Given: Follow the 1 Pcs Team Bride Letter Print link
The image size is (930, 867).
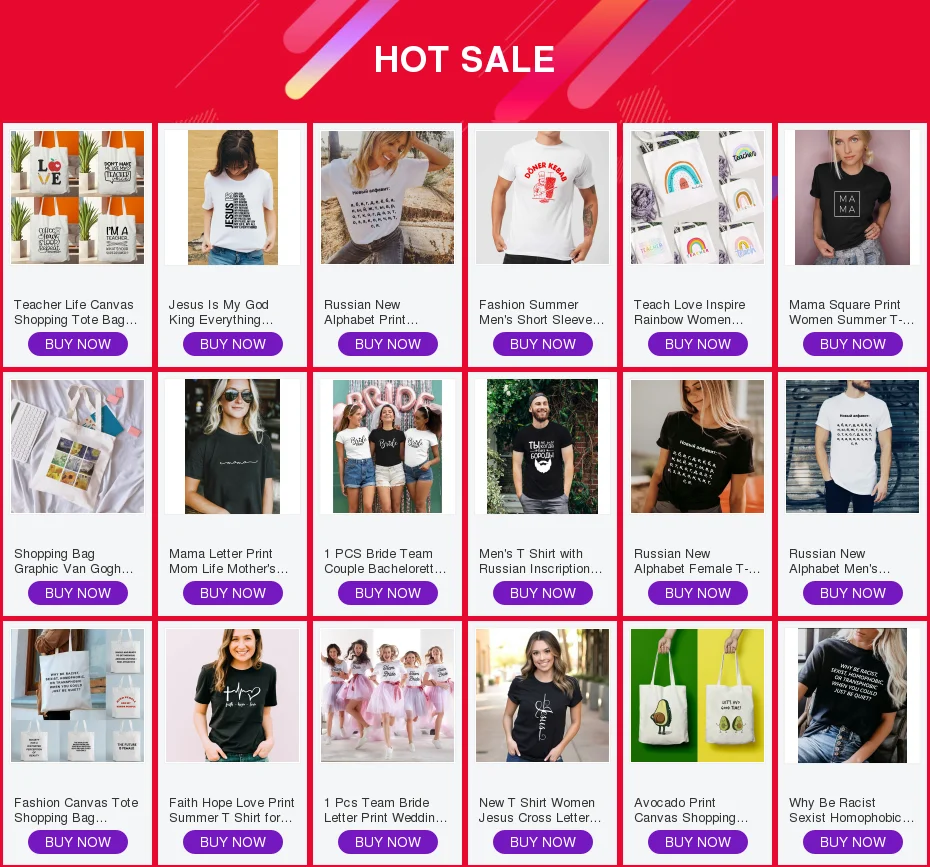Looking at the screenshot, I should click(x=386, y=810).
